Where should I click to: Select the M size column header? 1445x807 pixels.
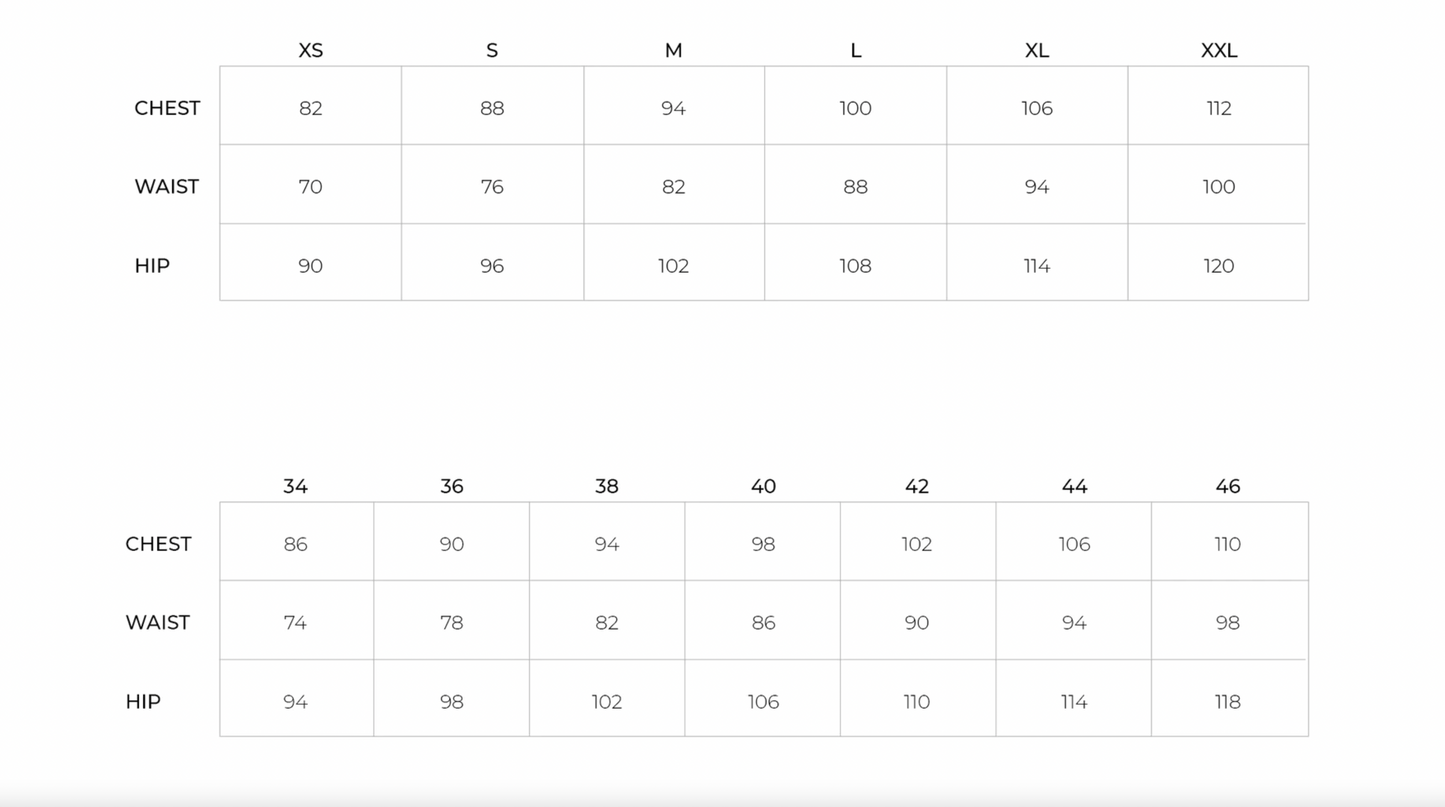(673, 50)
